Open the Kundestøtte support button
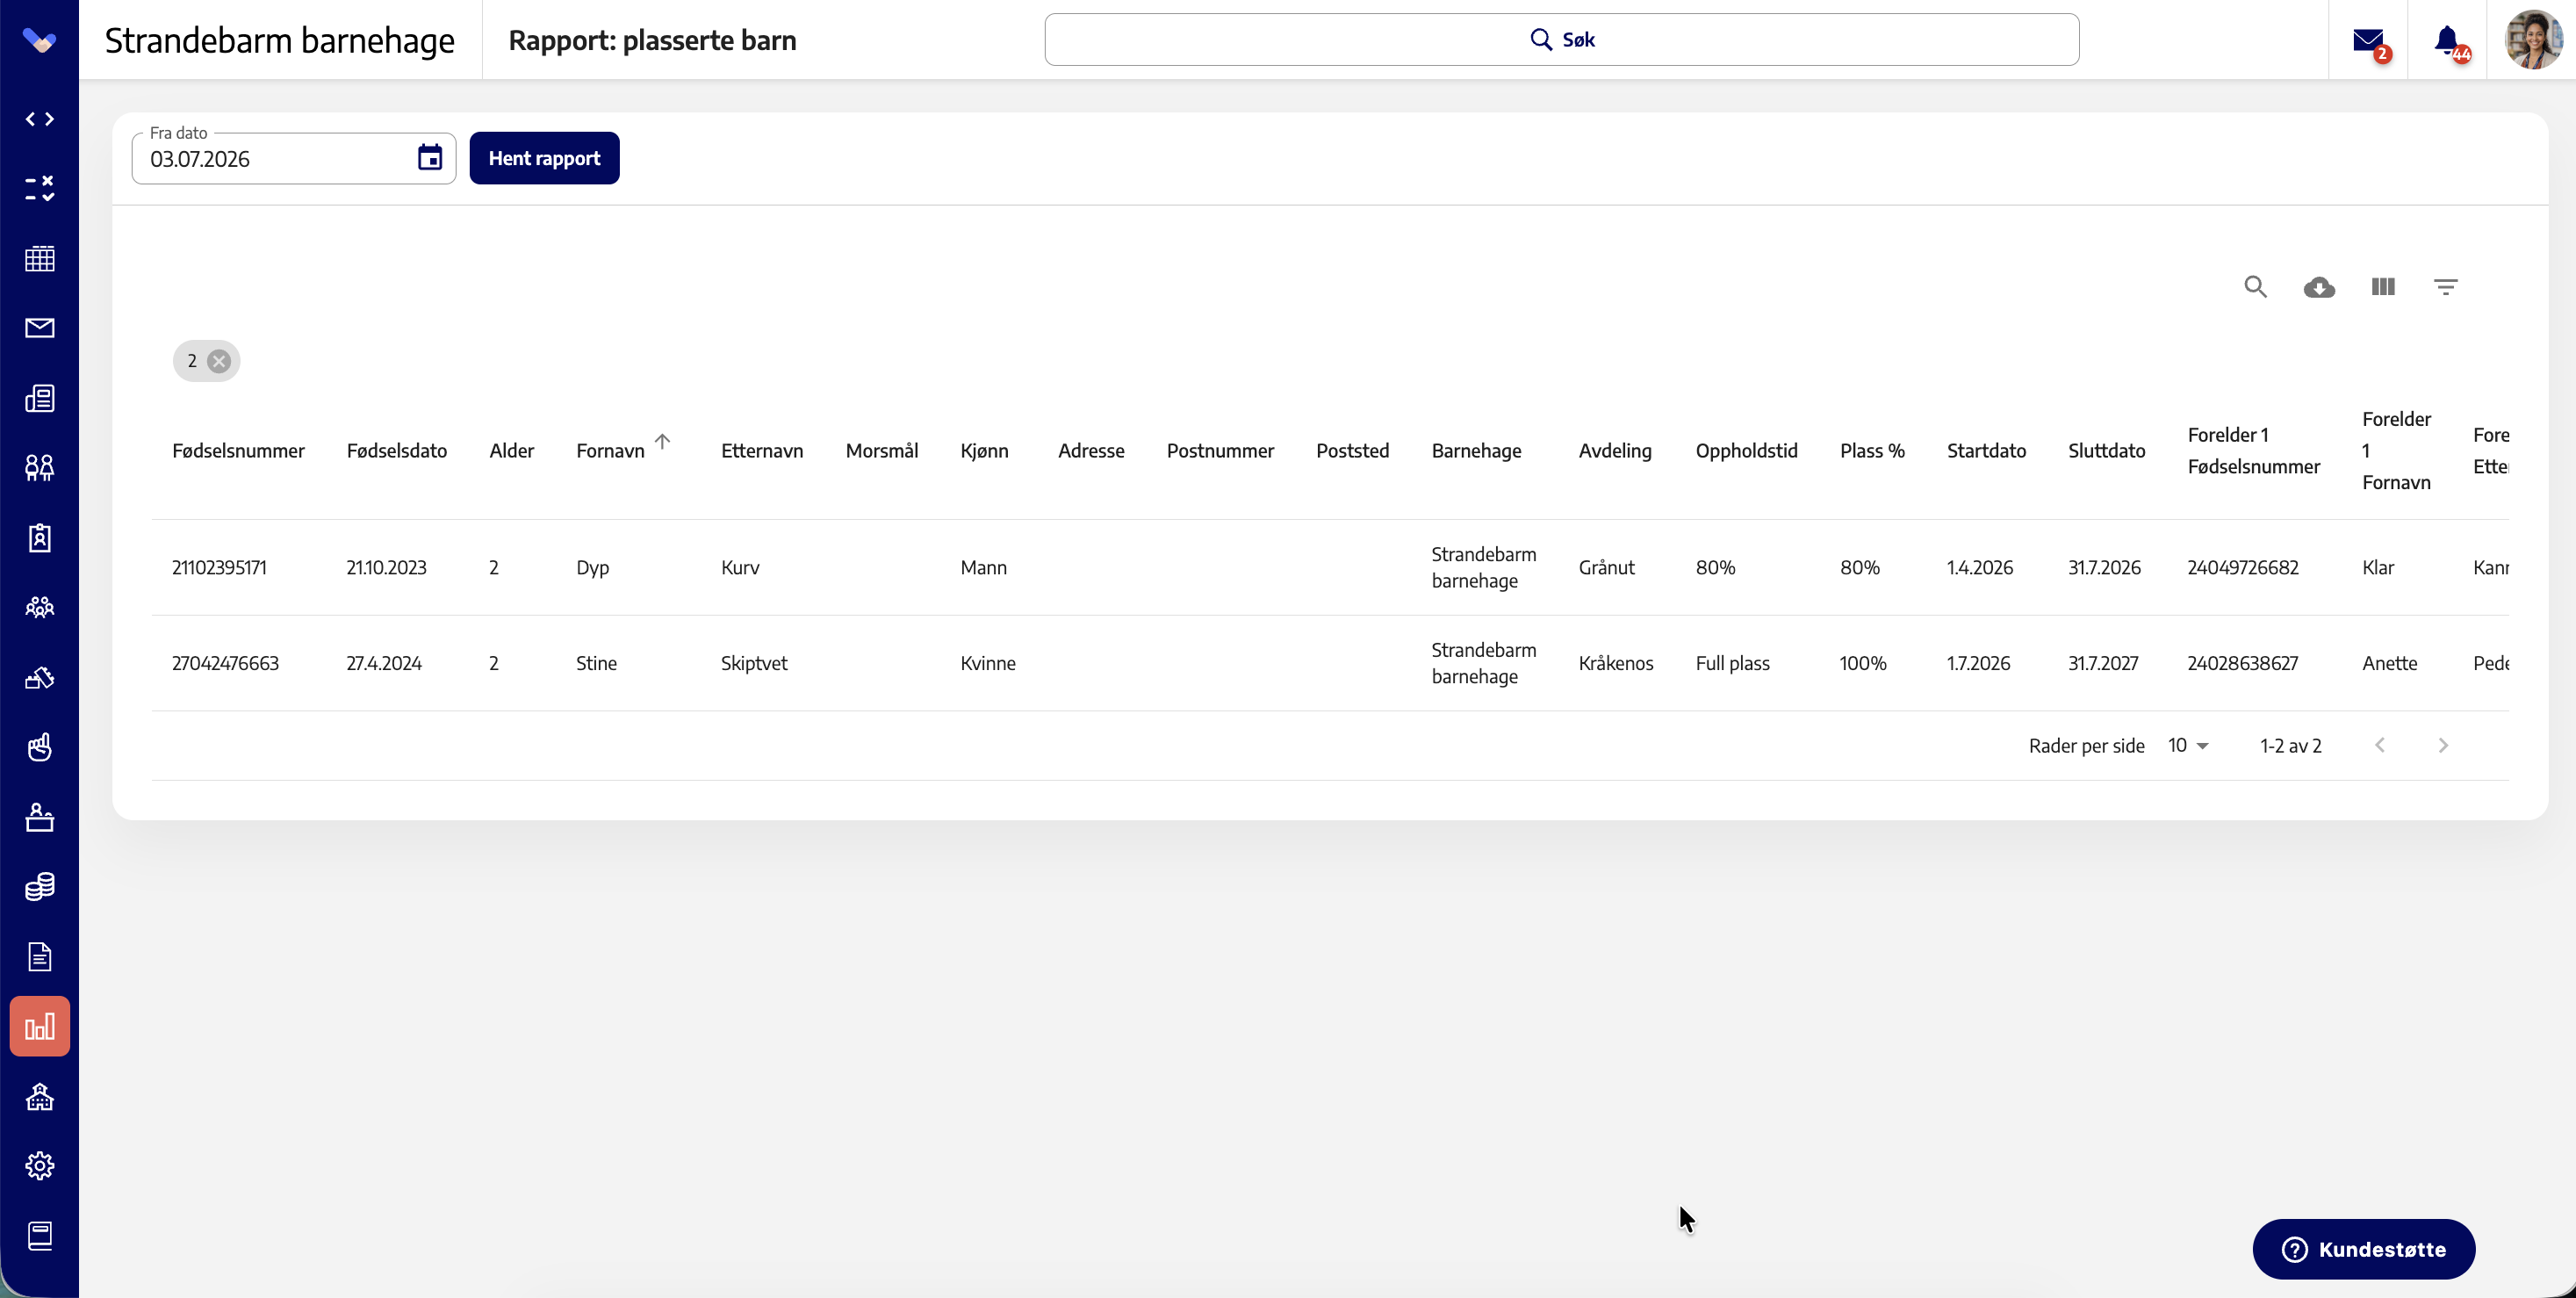The height and width of the screenshot is (1298, 2576). (2363, 1249)
